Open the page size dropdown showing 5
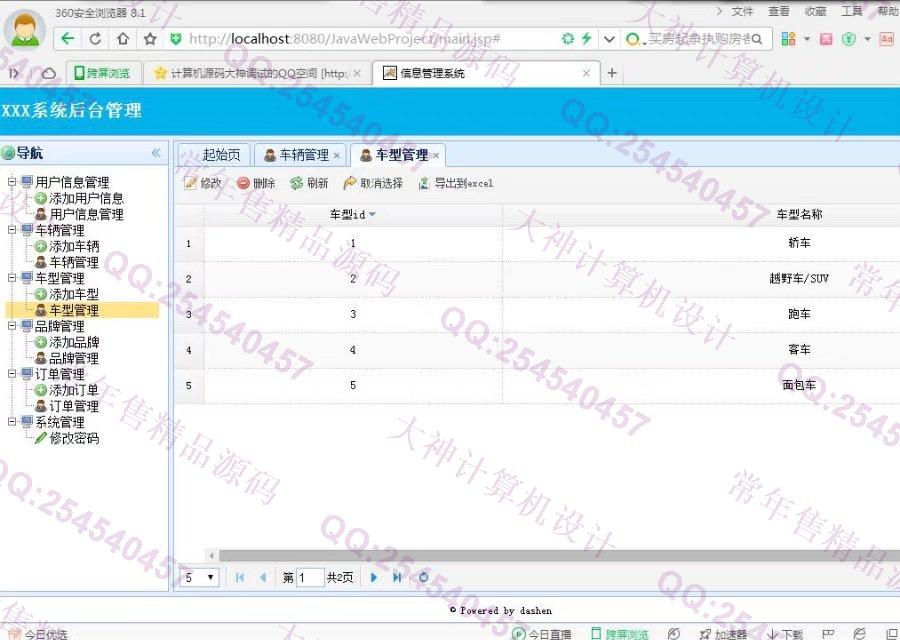Image resolution: width=900 pixels, height=640 pixels. tap(199, 577)
